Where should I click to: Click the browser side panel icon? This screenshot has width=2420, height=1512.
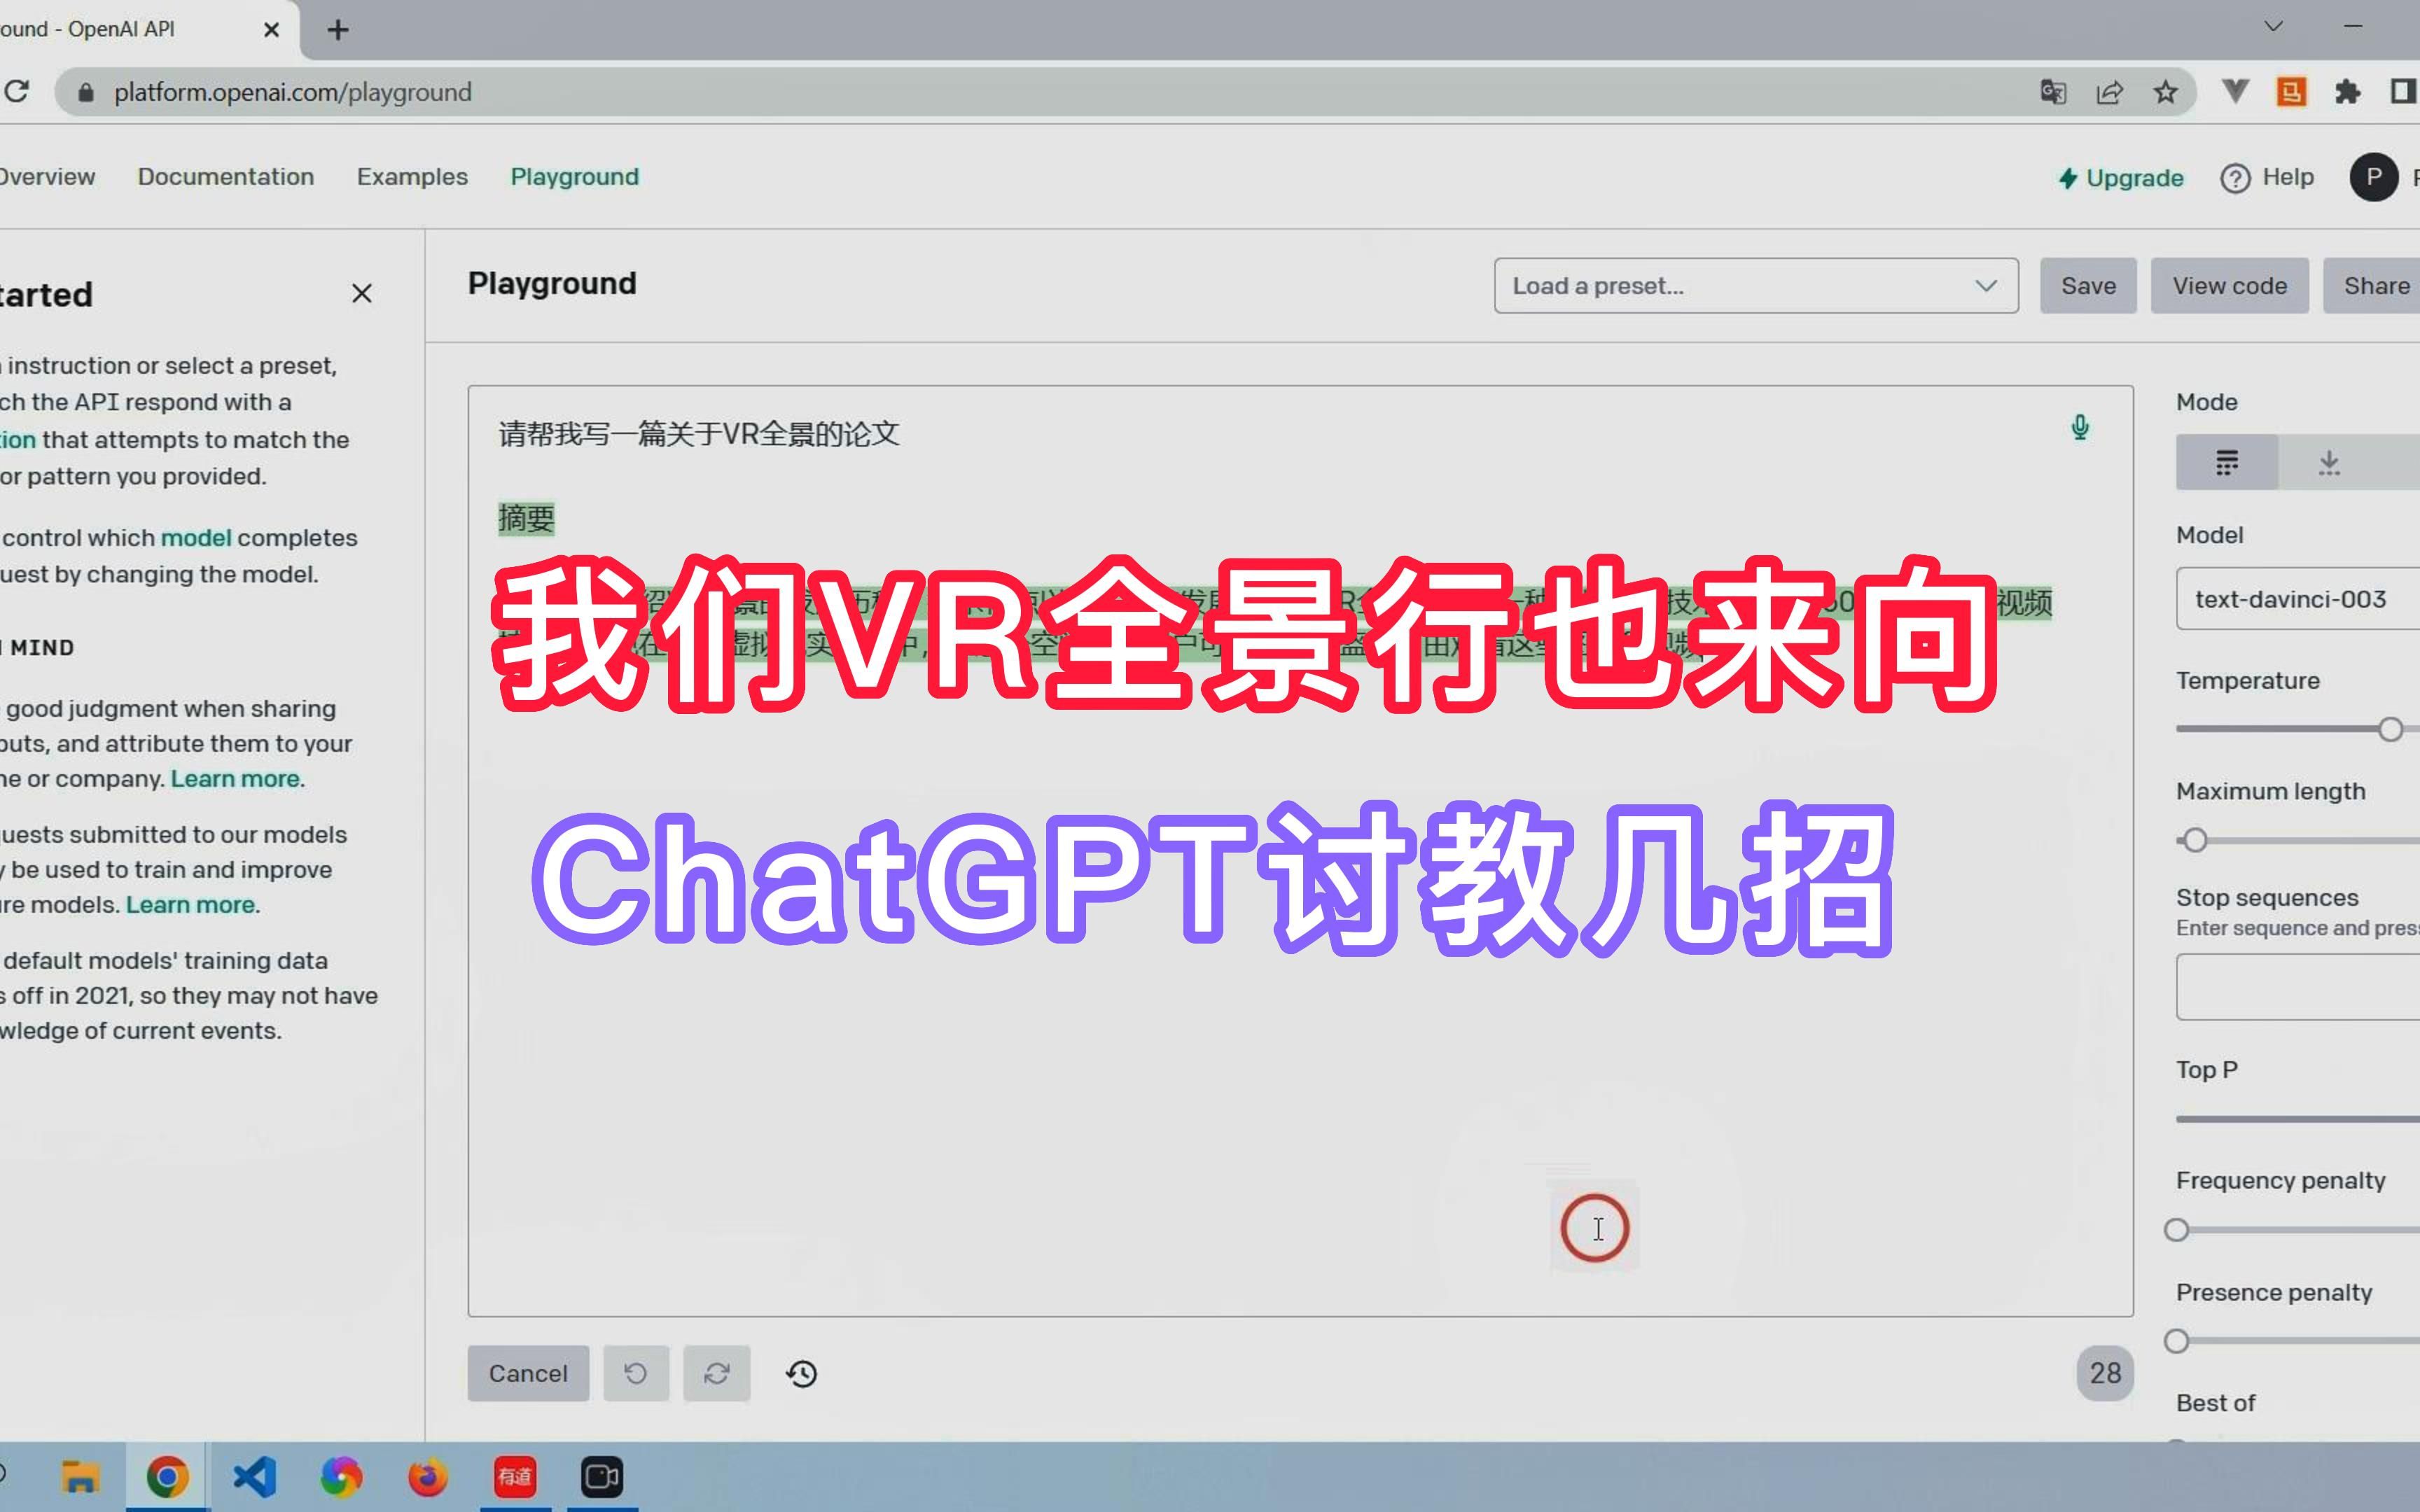coord(2404,92)
